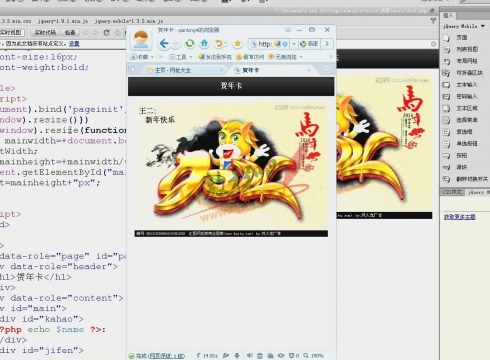The height and width of the screenshot is (360, 490).
Task: Insert 密码输入 from jQuery Mobile panel
Action: (467, 97)
